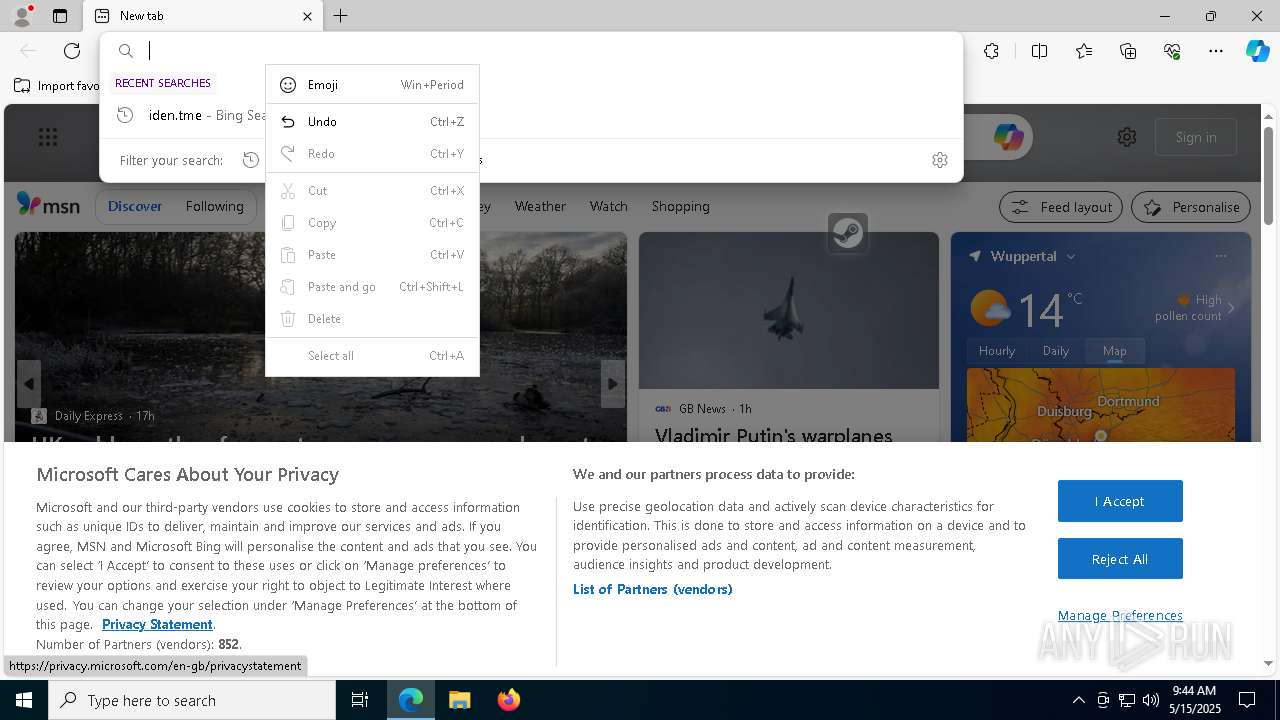This screenshot has width=1280, height=720.
Task: Click the Personalise button
Action: (x=1191, y=207)
